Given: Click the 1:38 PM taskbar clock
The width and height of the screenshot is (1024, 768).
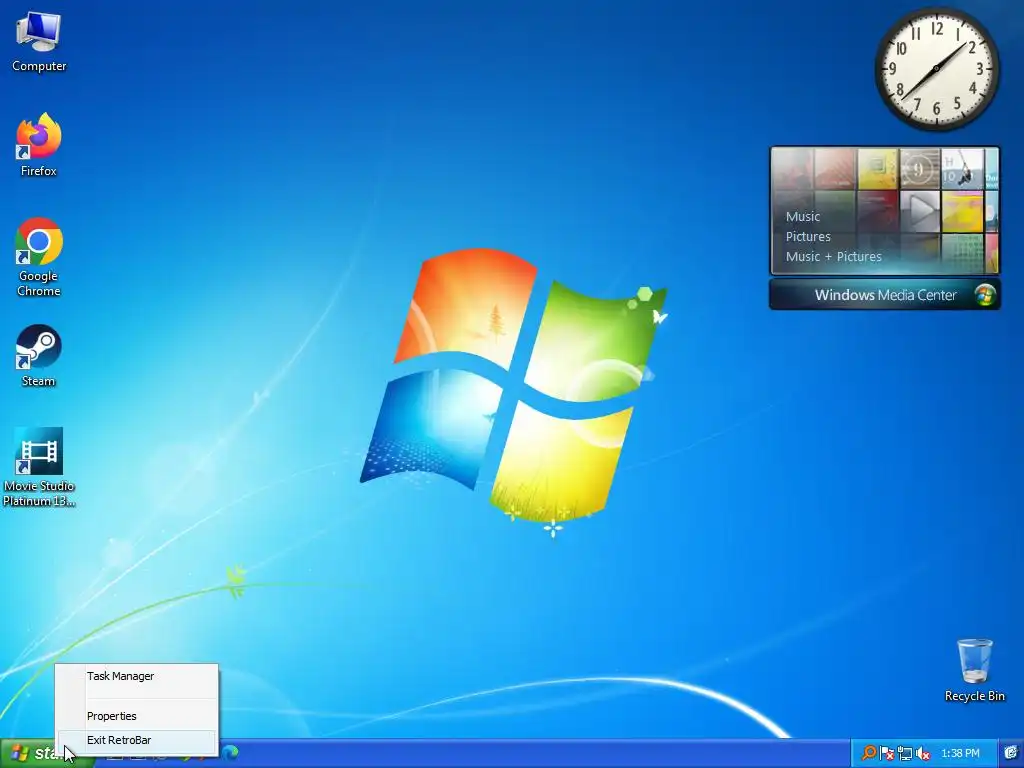Looking at the screenshot, I should click(960, 753).
